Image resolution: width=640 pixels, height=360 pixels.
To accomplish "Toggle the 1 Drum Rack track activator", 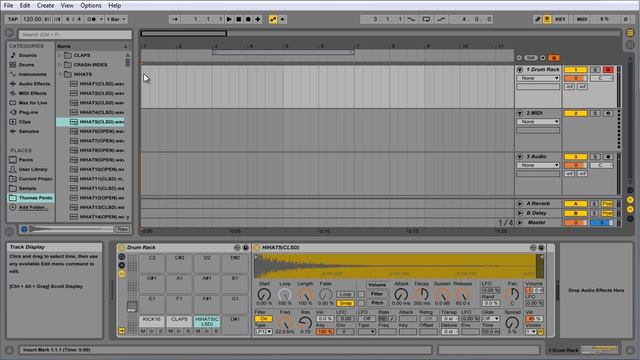I will coord(576,70).
